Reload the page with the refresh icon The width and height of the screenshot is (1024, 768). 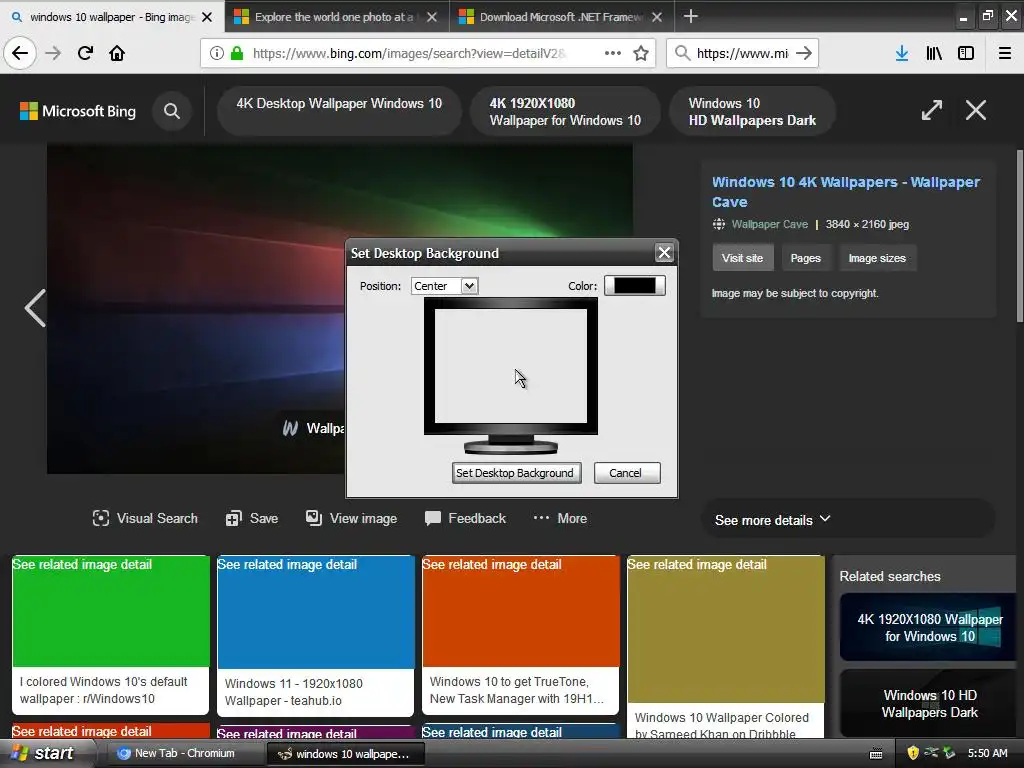85,53
